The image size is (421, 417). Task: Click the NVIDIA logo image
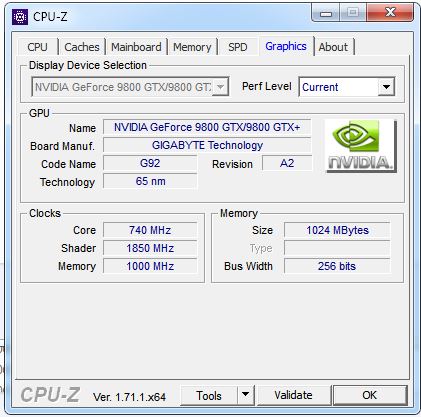point(361,146)
